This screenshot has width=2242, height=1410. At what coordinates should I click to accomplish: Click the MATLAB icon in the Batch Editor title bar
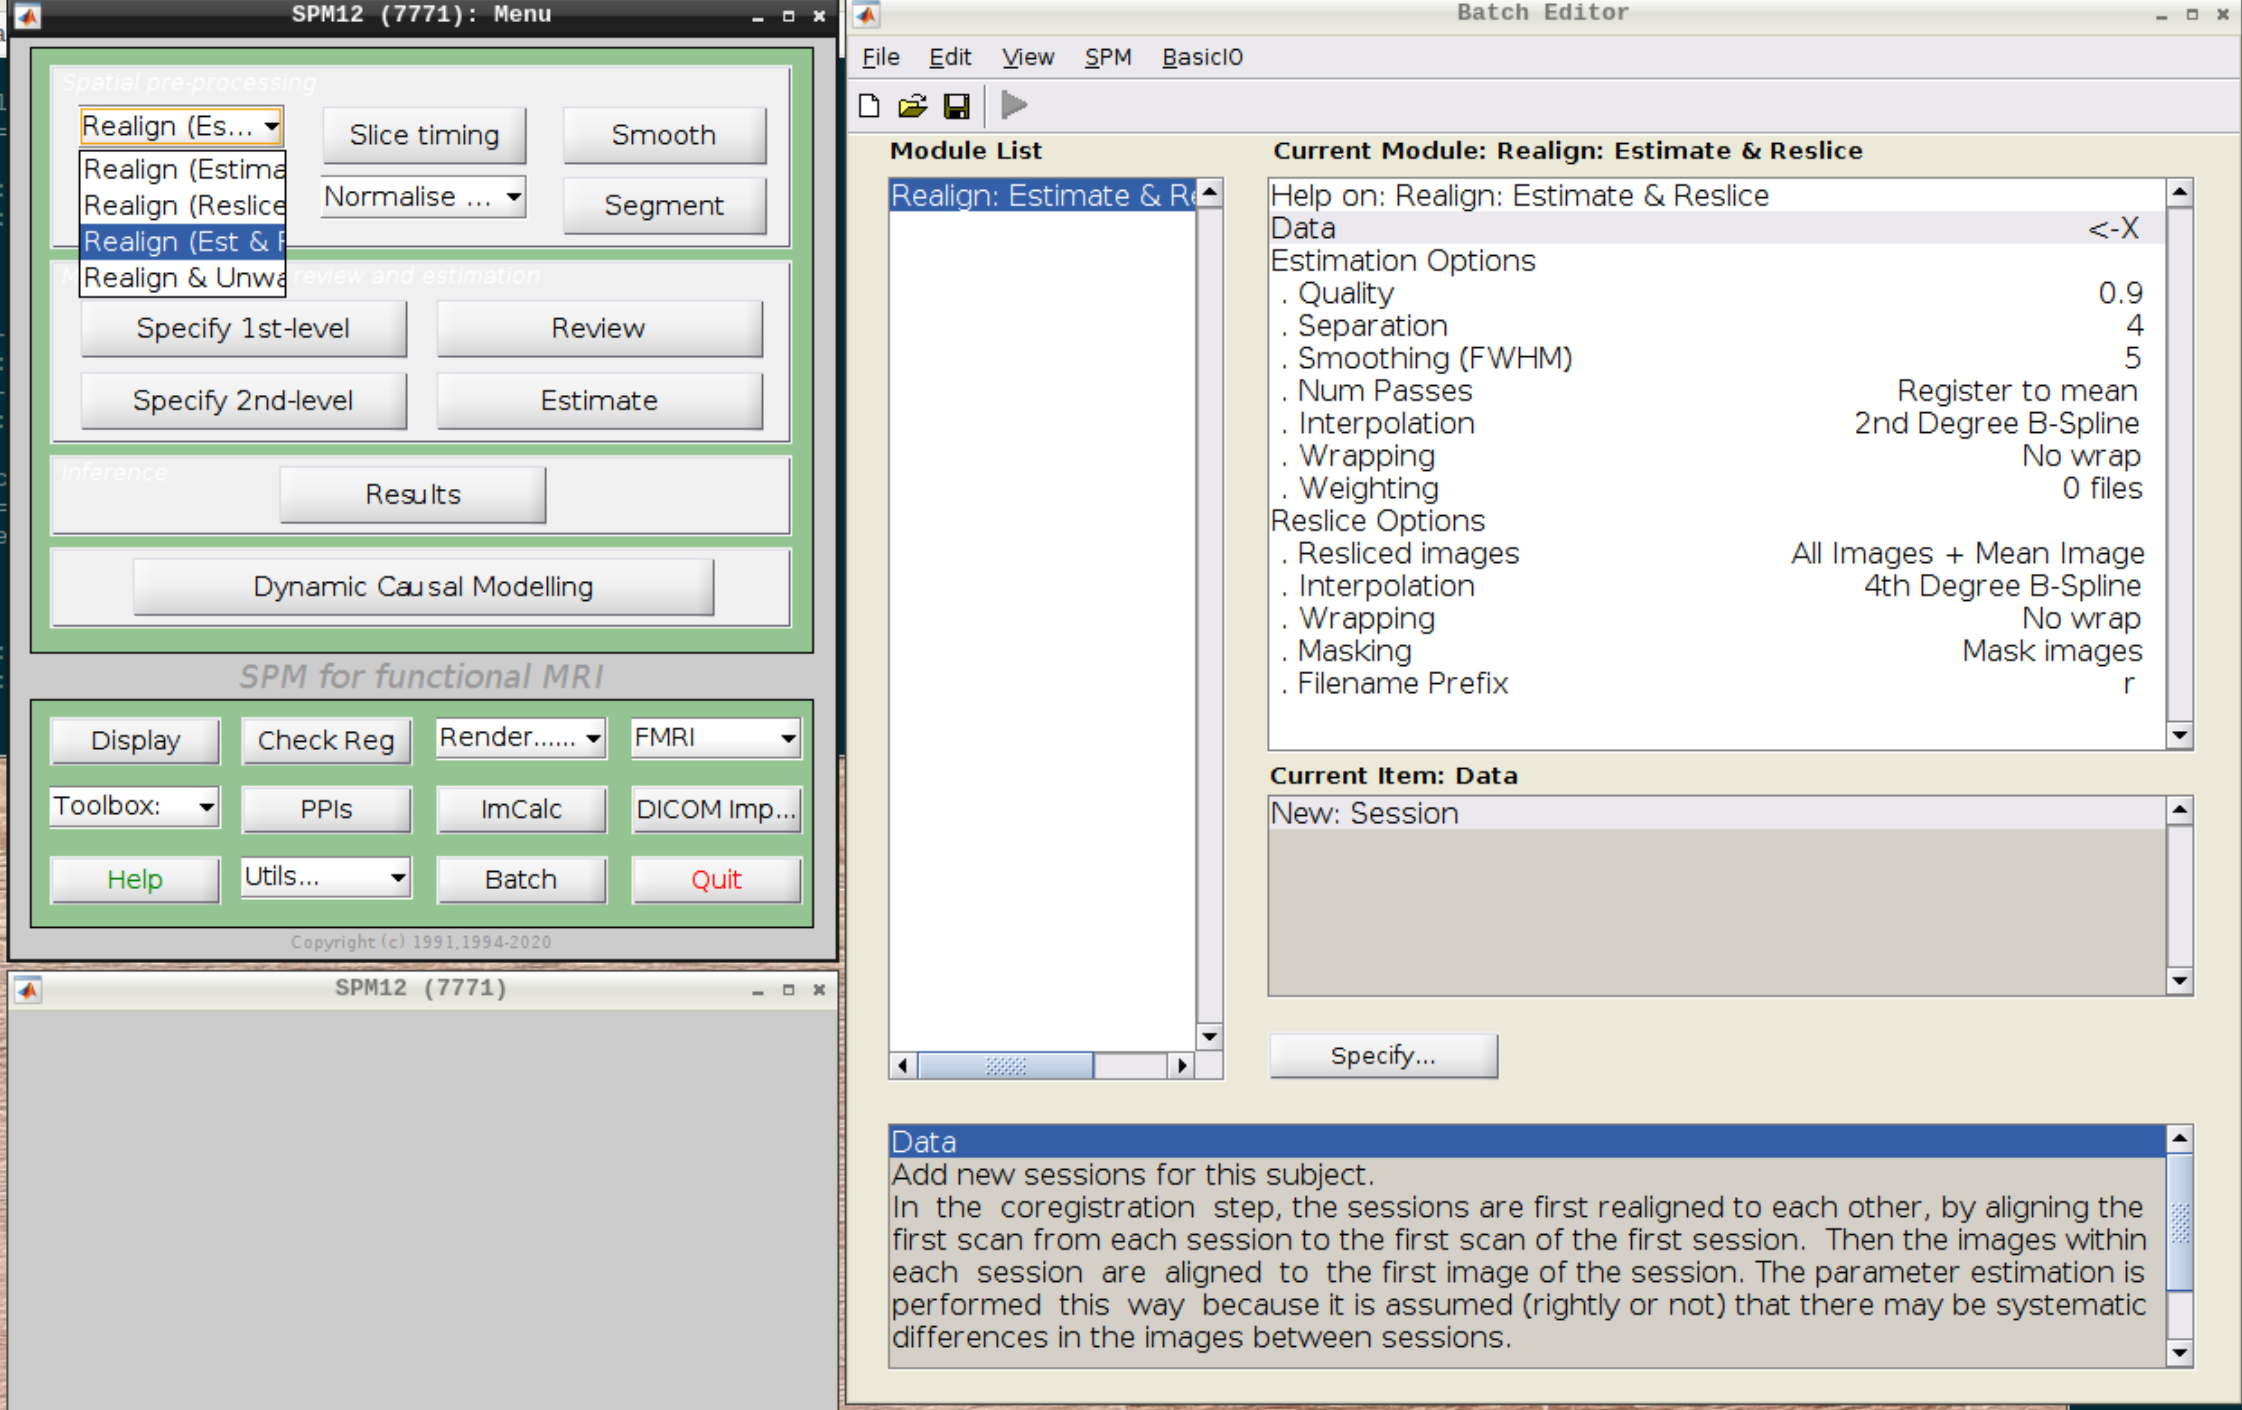866,14
